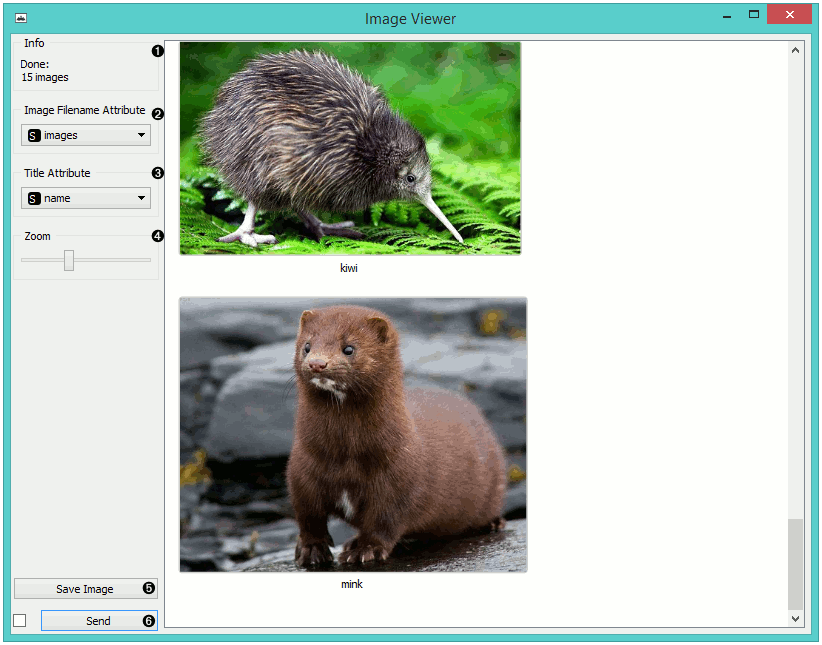
Task: Click the Send button
Action: pos(98,621)
